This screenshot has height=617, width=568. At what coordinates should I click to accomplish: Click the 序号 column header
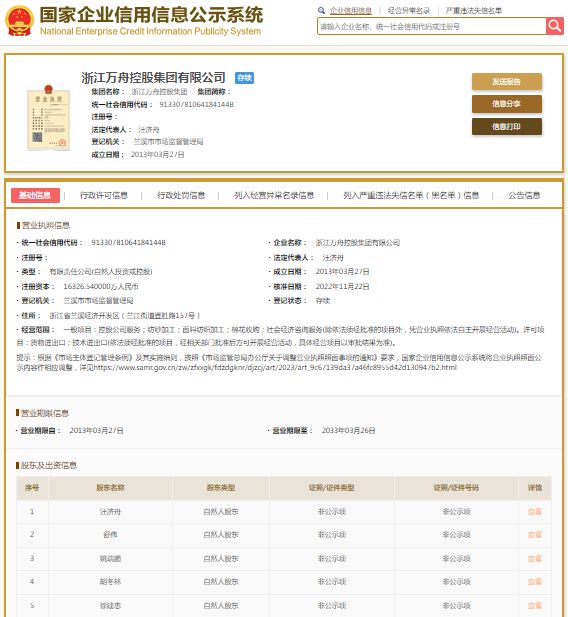32,488
